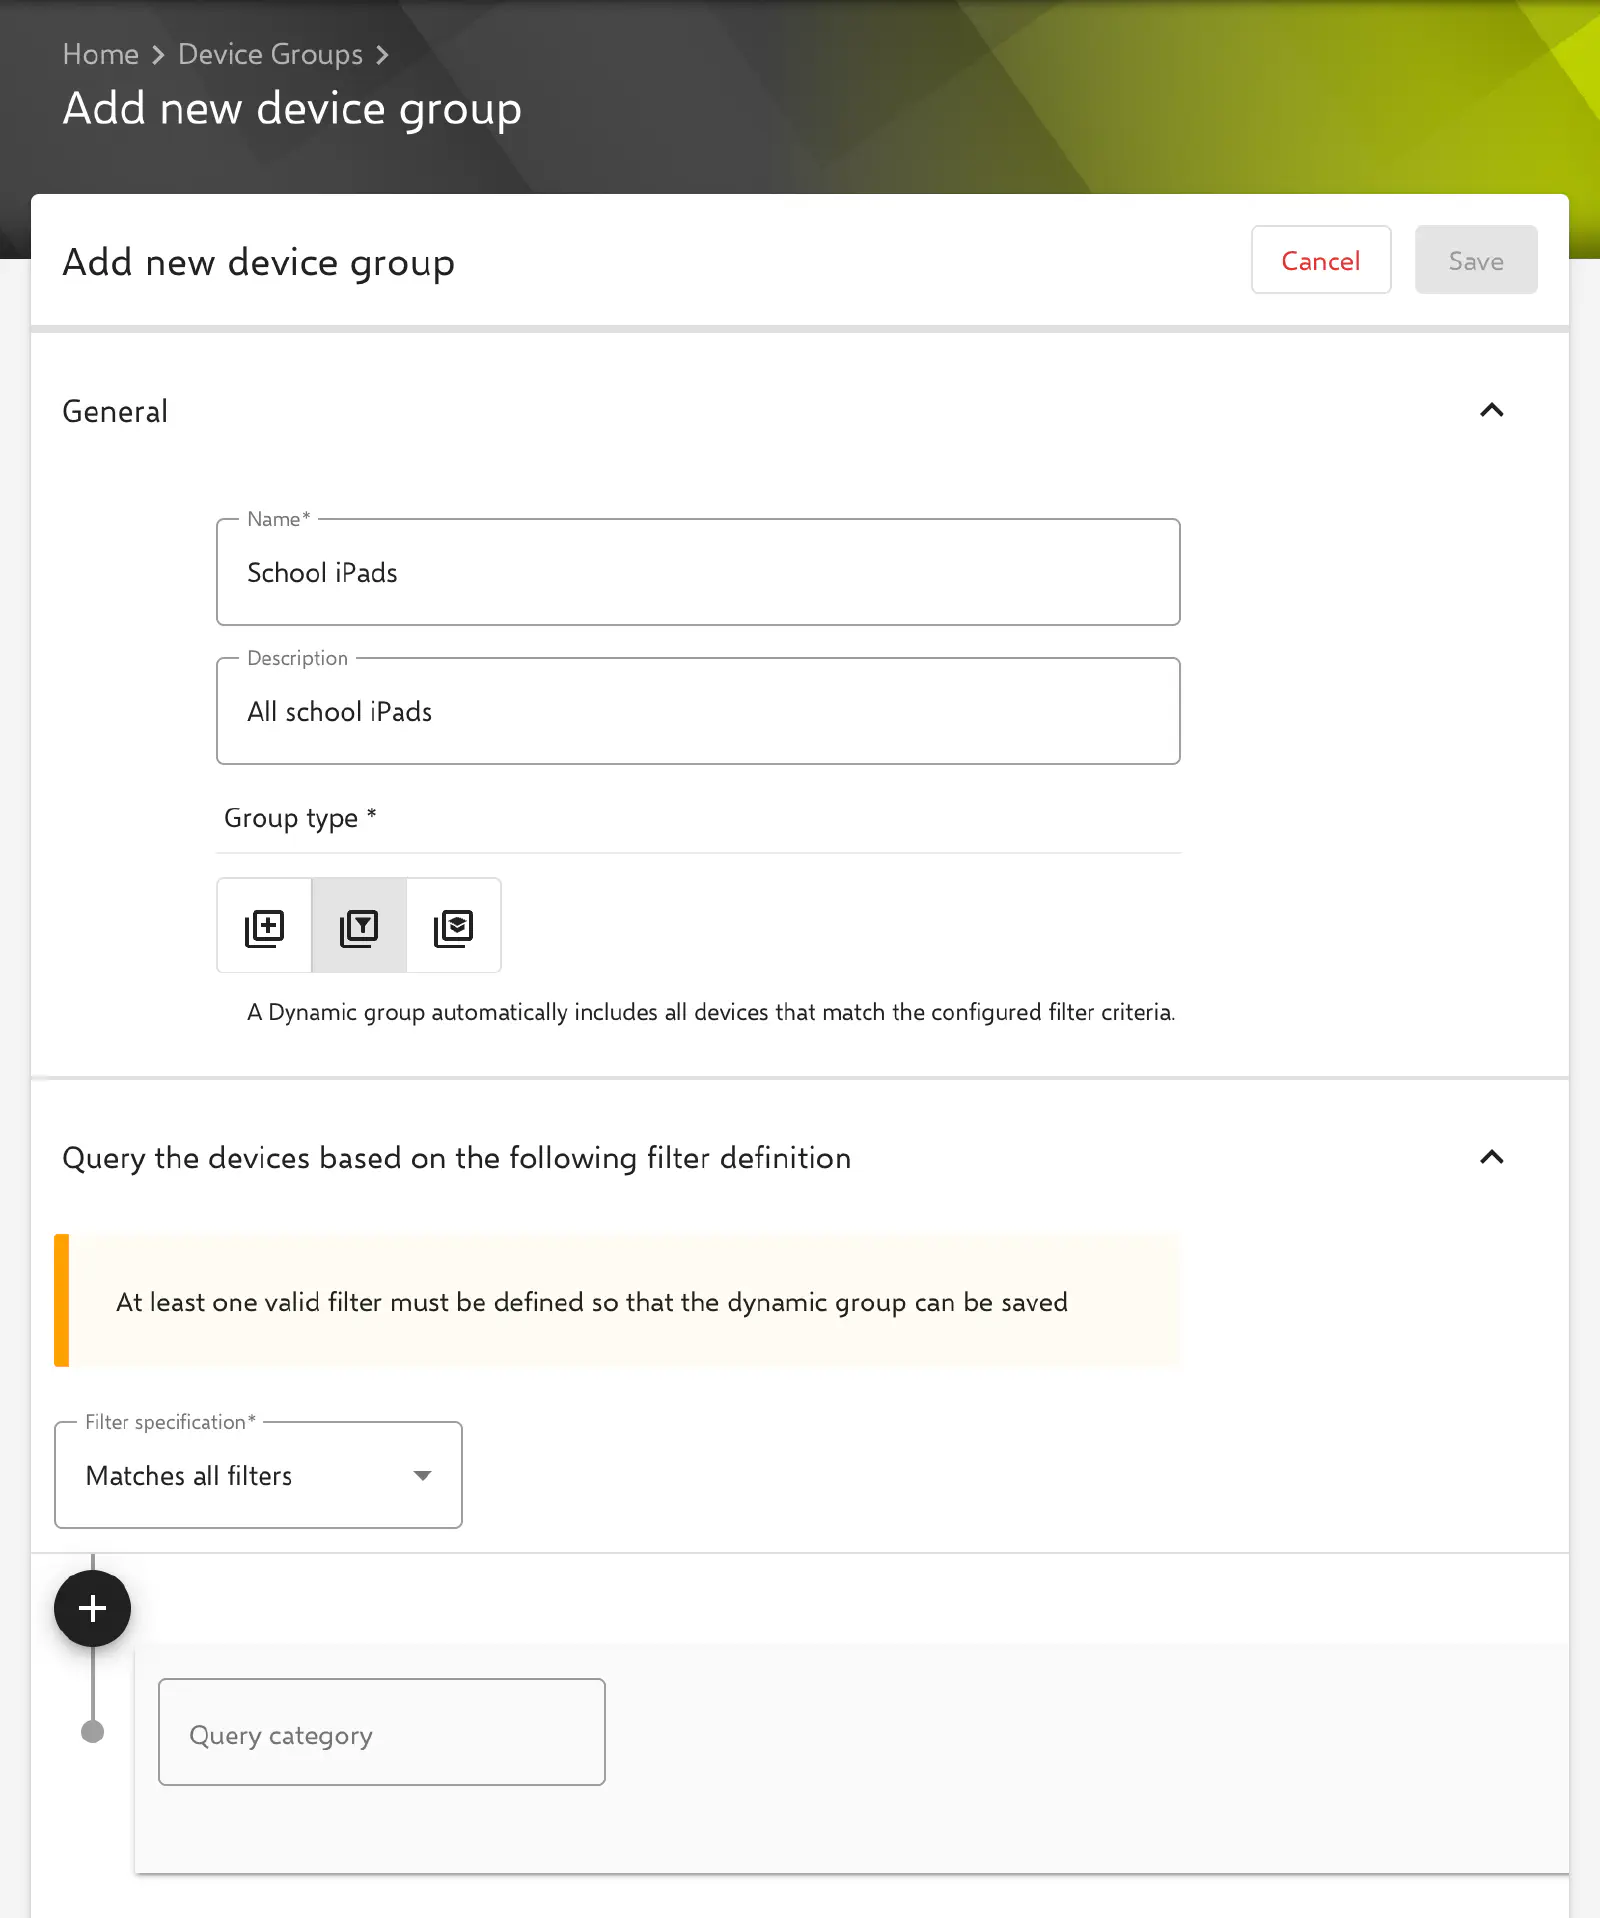Cancel adding the device group
1600x1918 pixels.
pos(1320,260)
